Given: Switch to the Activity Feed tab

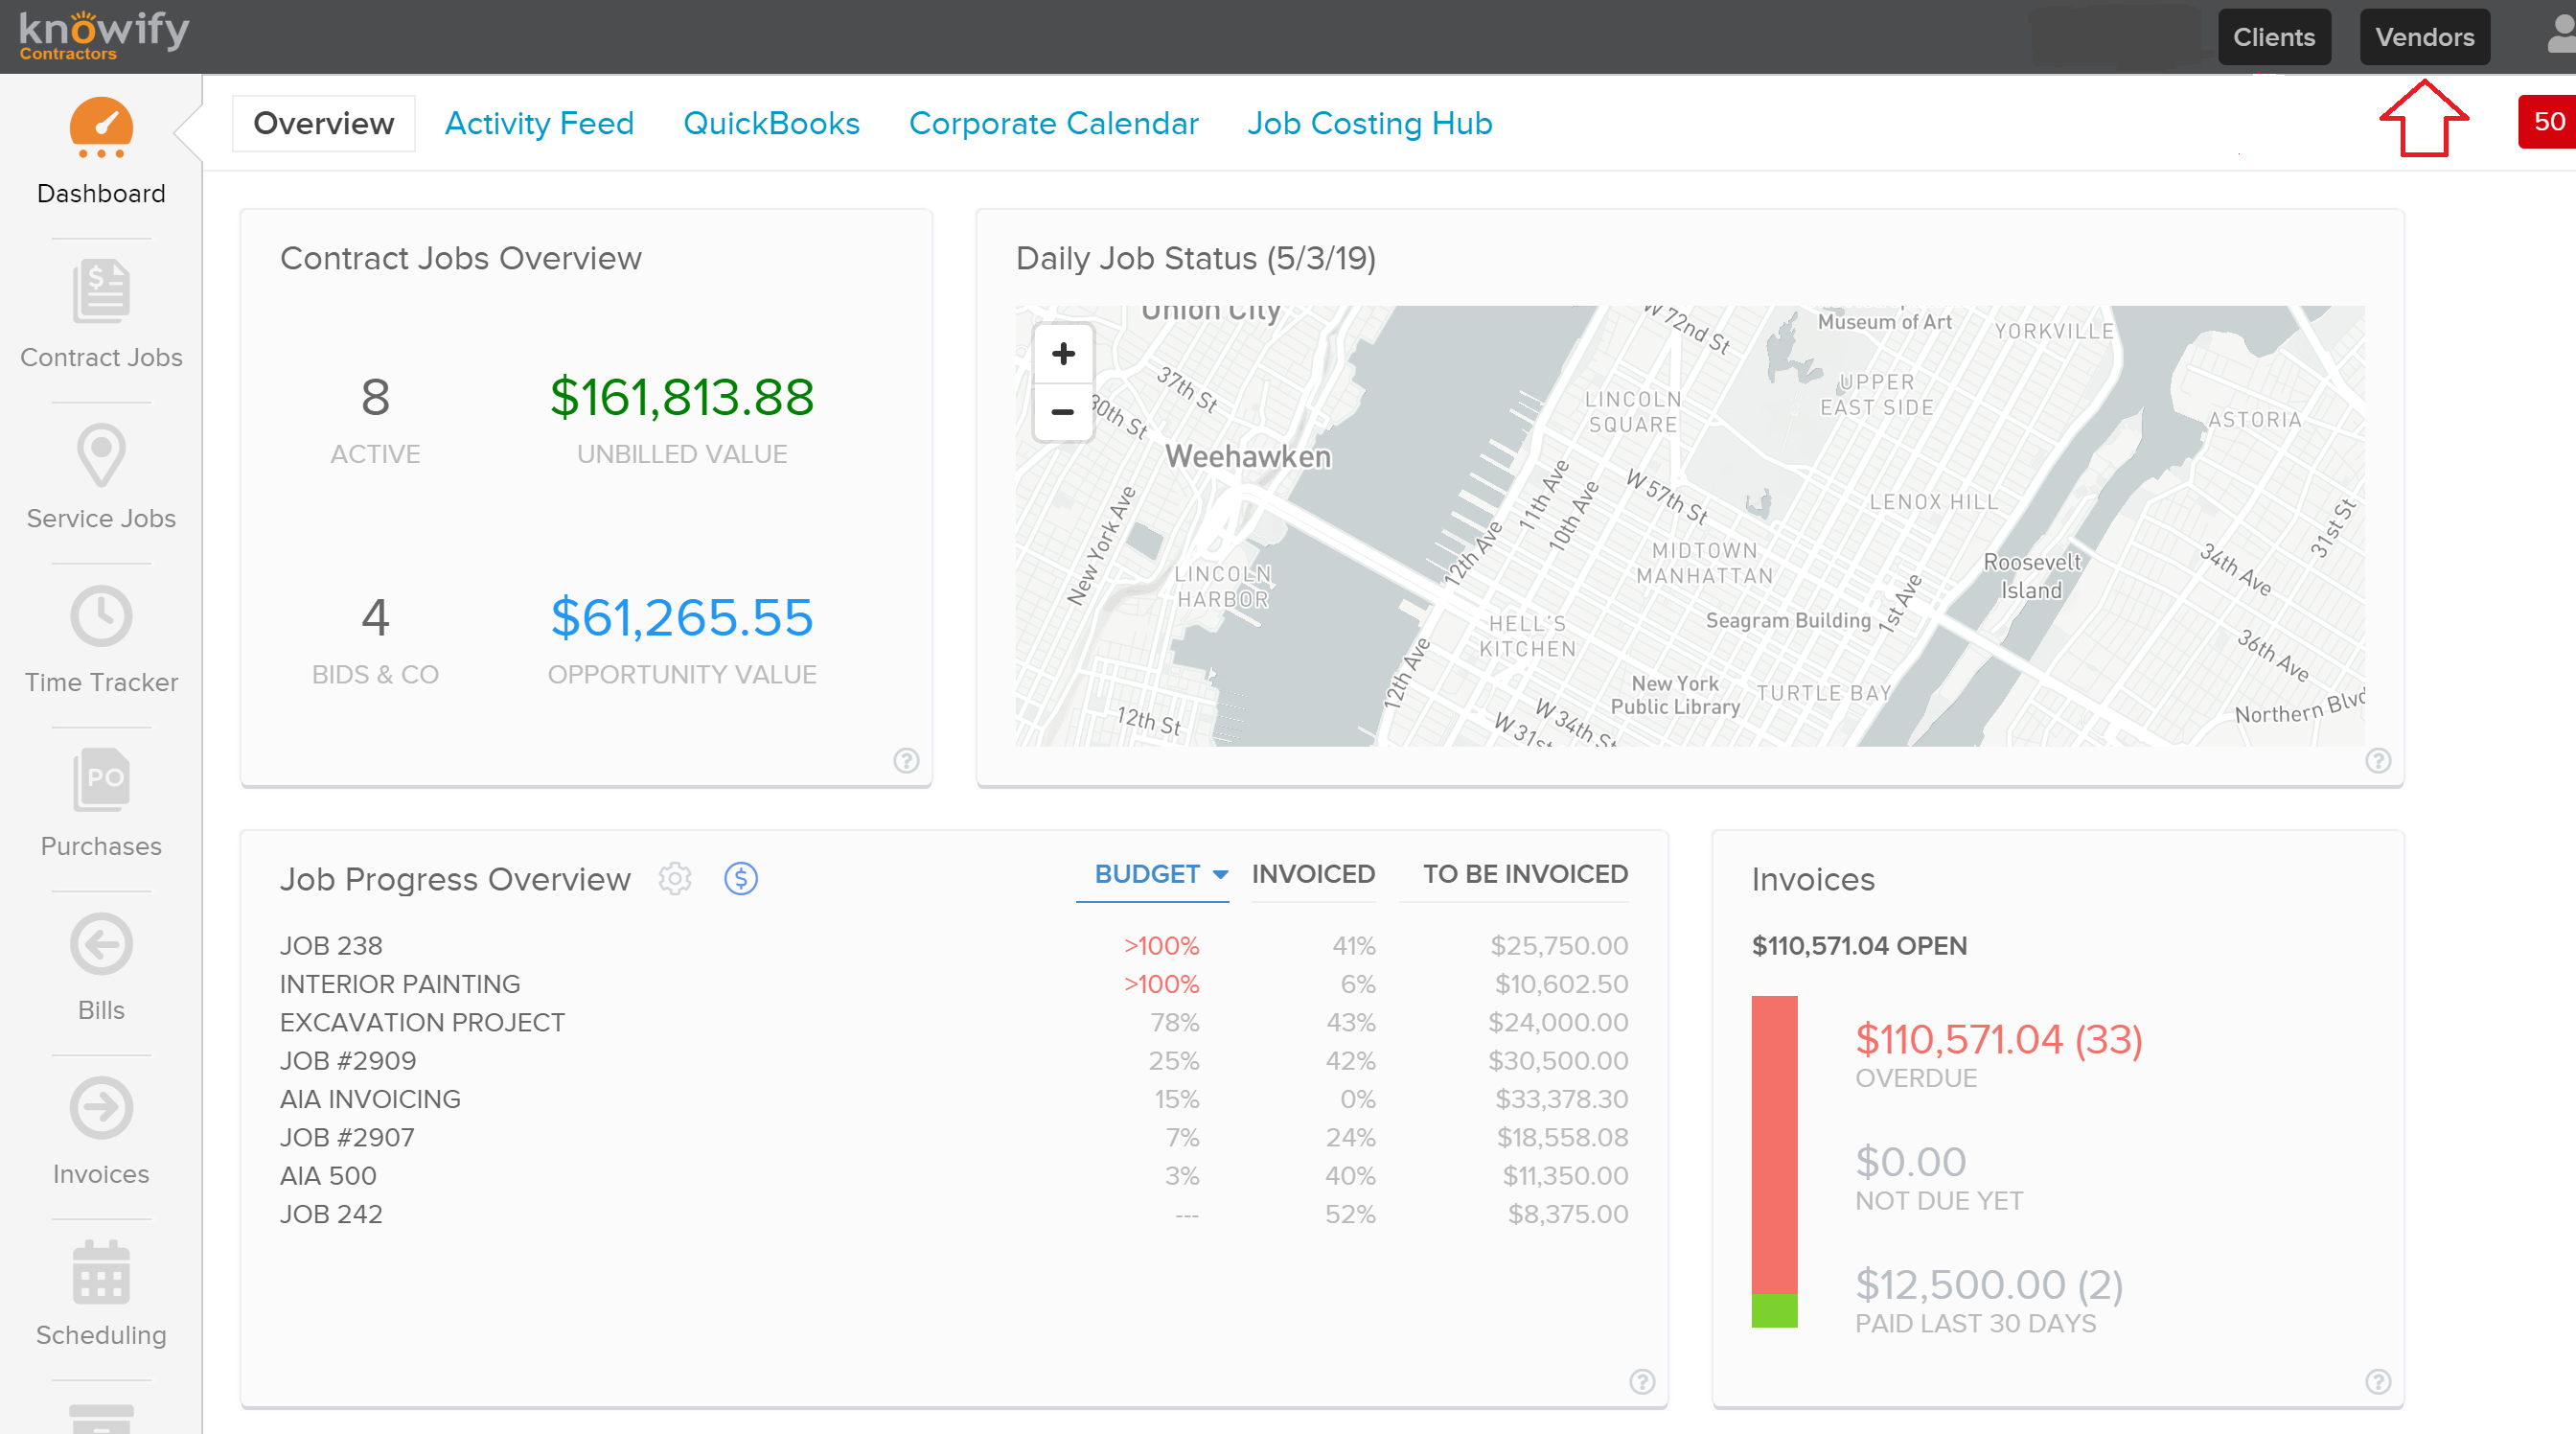Looking at the screenshot, I should pos(539,123).
